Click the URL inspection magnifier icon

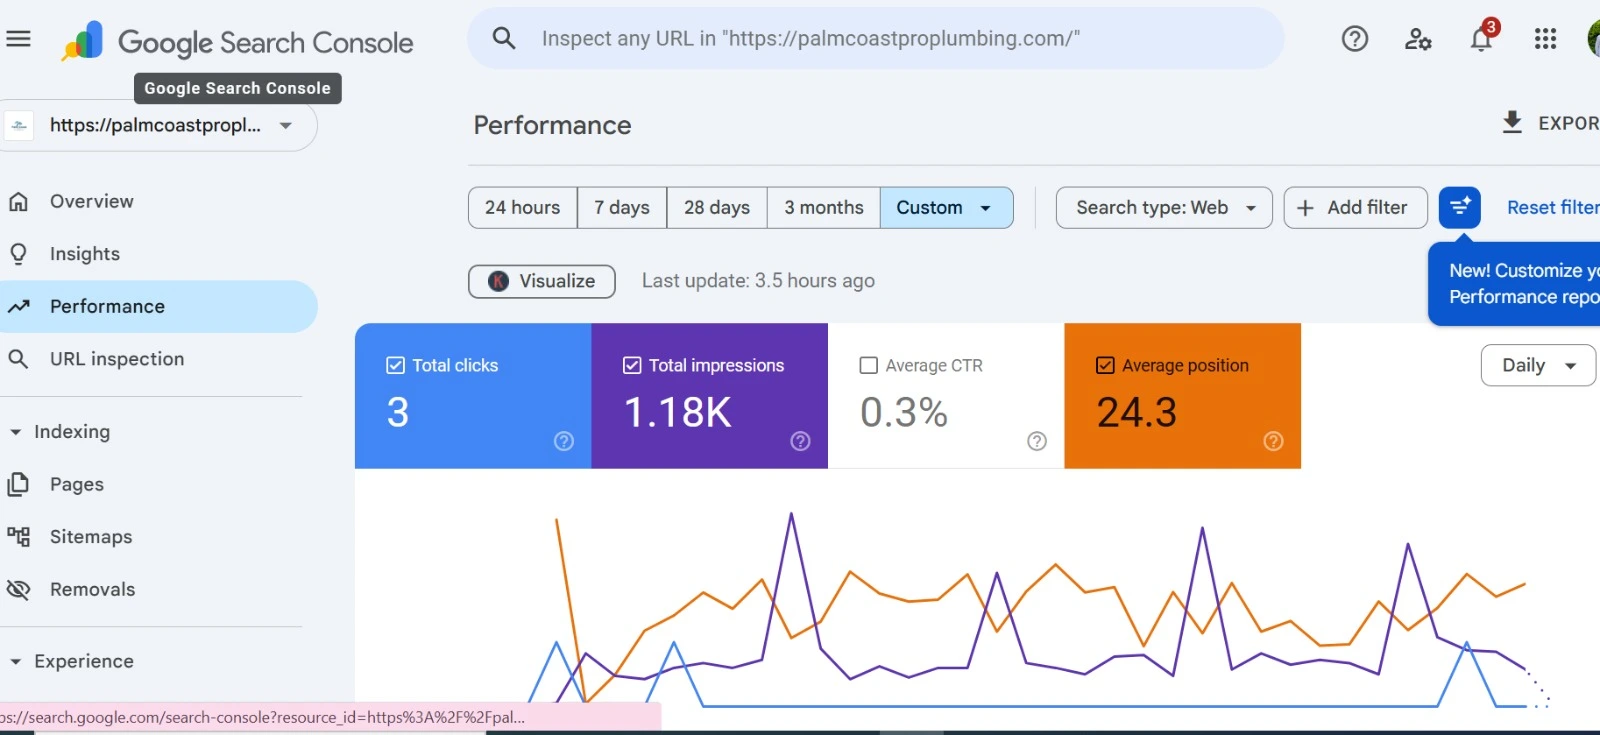18,359
